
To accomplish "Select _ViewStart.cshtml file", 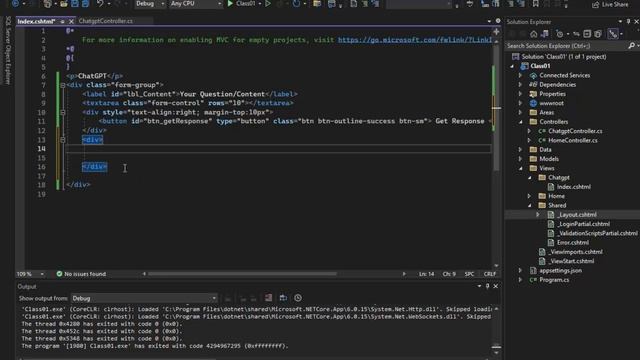I will click(571, 261).
